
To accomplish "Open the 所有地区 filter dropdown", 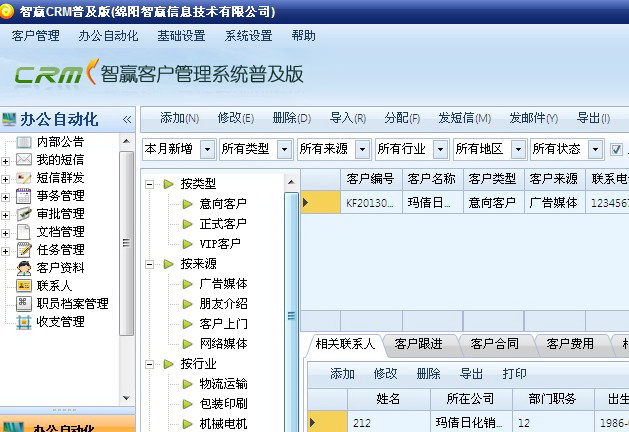I will [x=518, y=150].
